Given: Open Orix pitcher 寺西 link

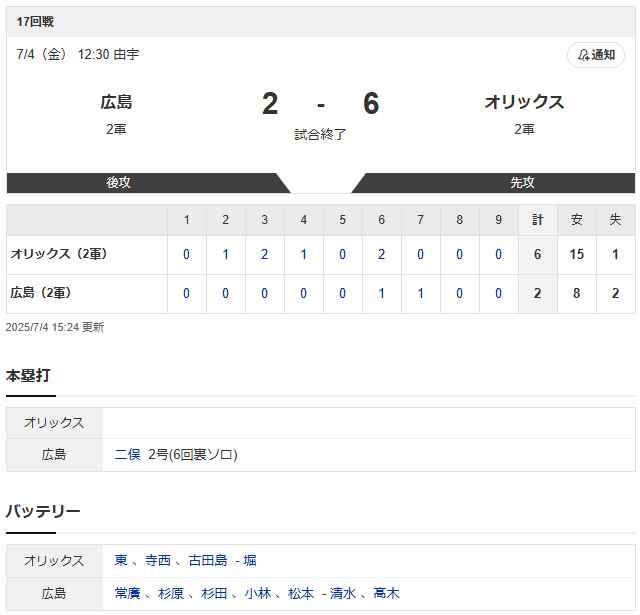Looking at the screenshot, I should point(158,560).
